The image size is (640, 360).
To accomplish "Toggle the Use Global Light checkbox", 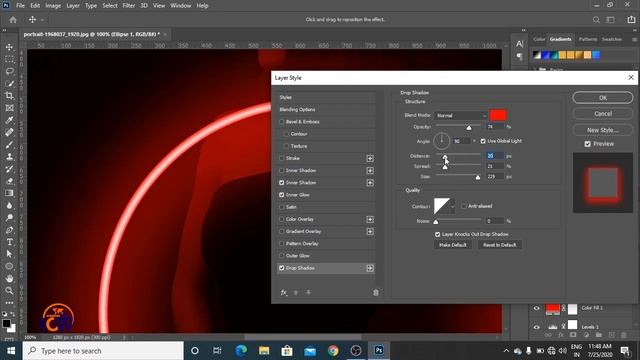I will pos(483,141).
